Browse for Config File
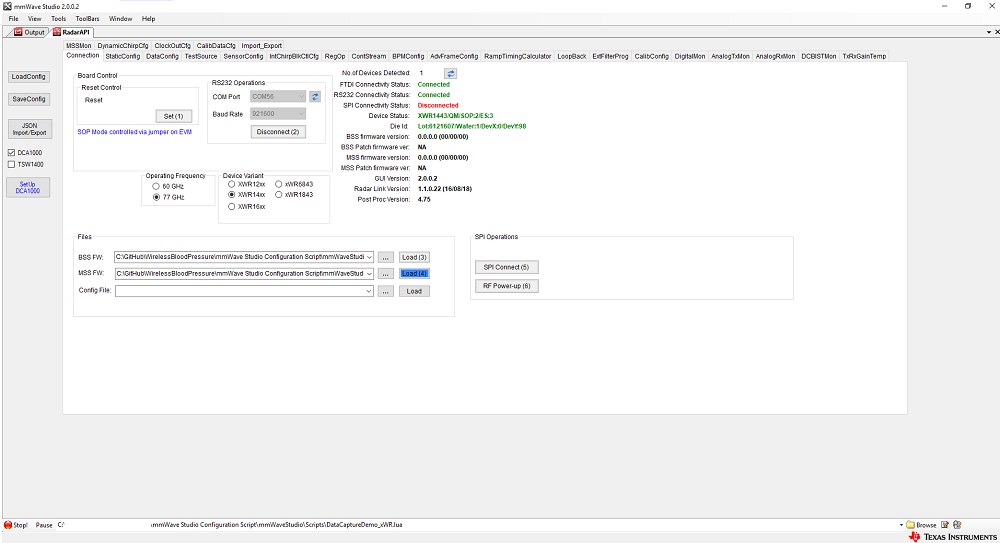This screenshot has width=1000, height=543. click(x=385, y=291)
